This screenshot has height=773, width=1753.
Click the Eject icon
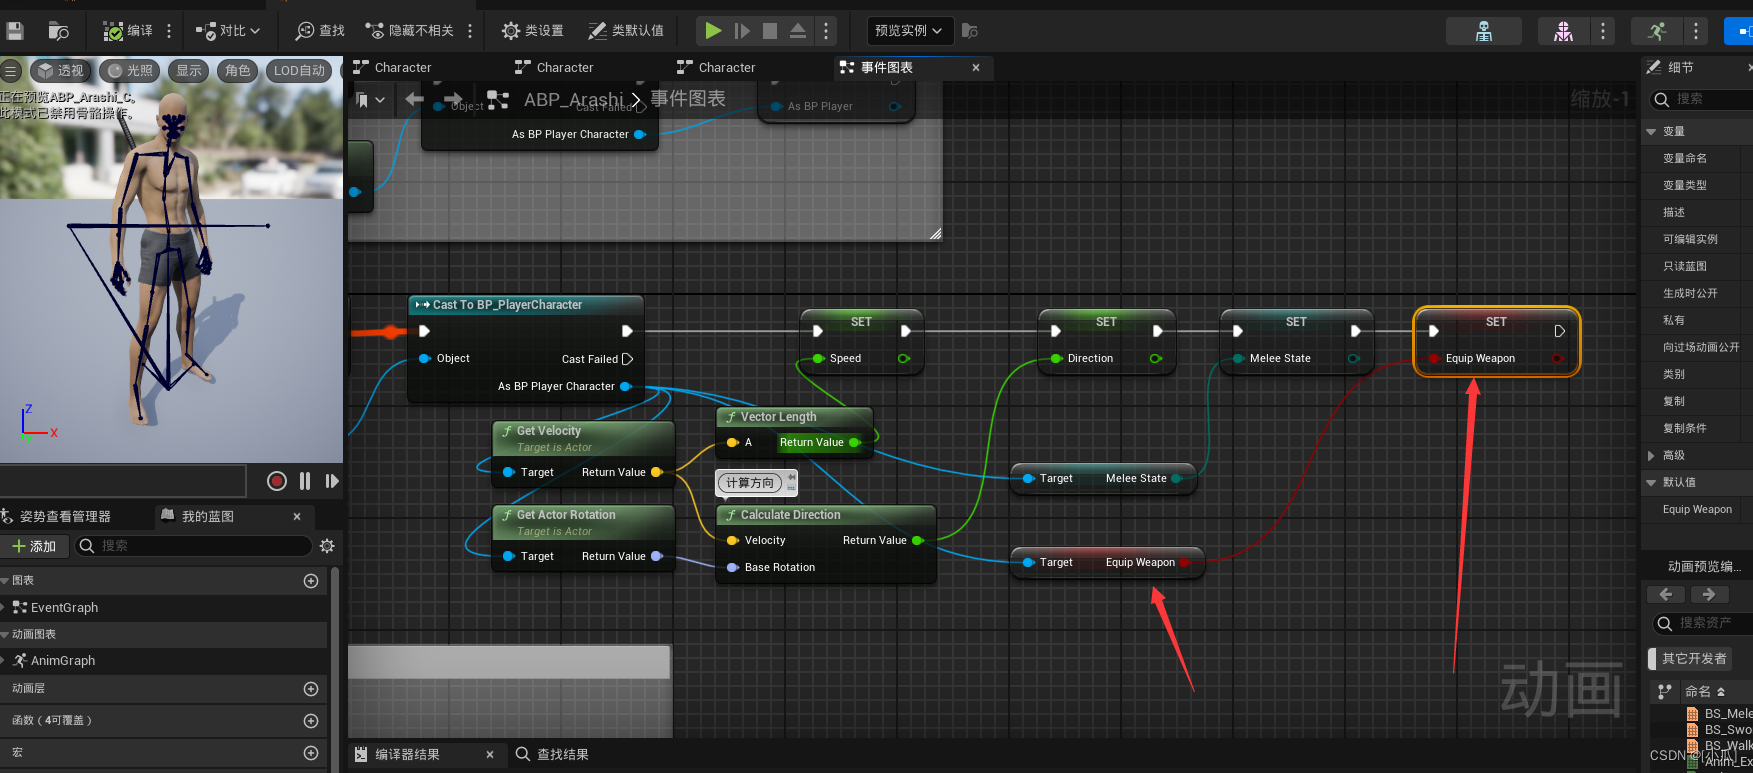pyautogui.click(x=798, y=31)
